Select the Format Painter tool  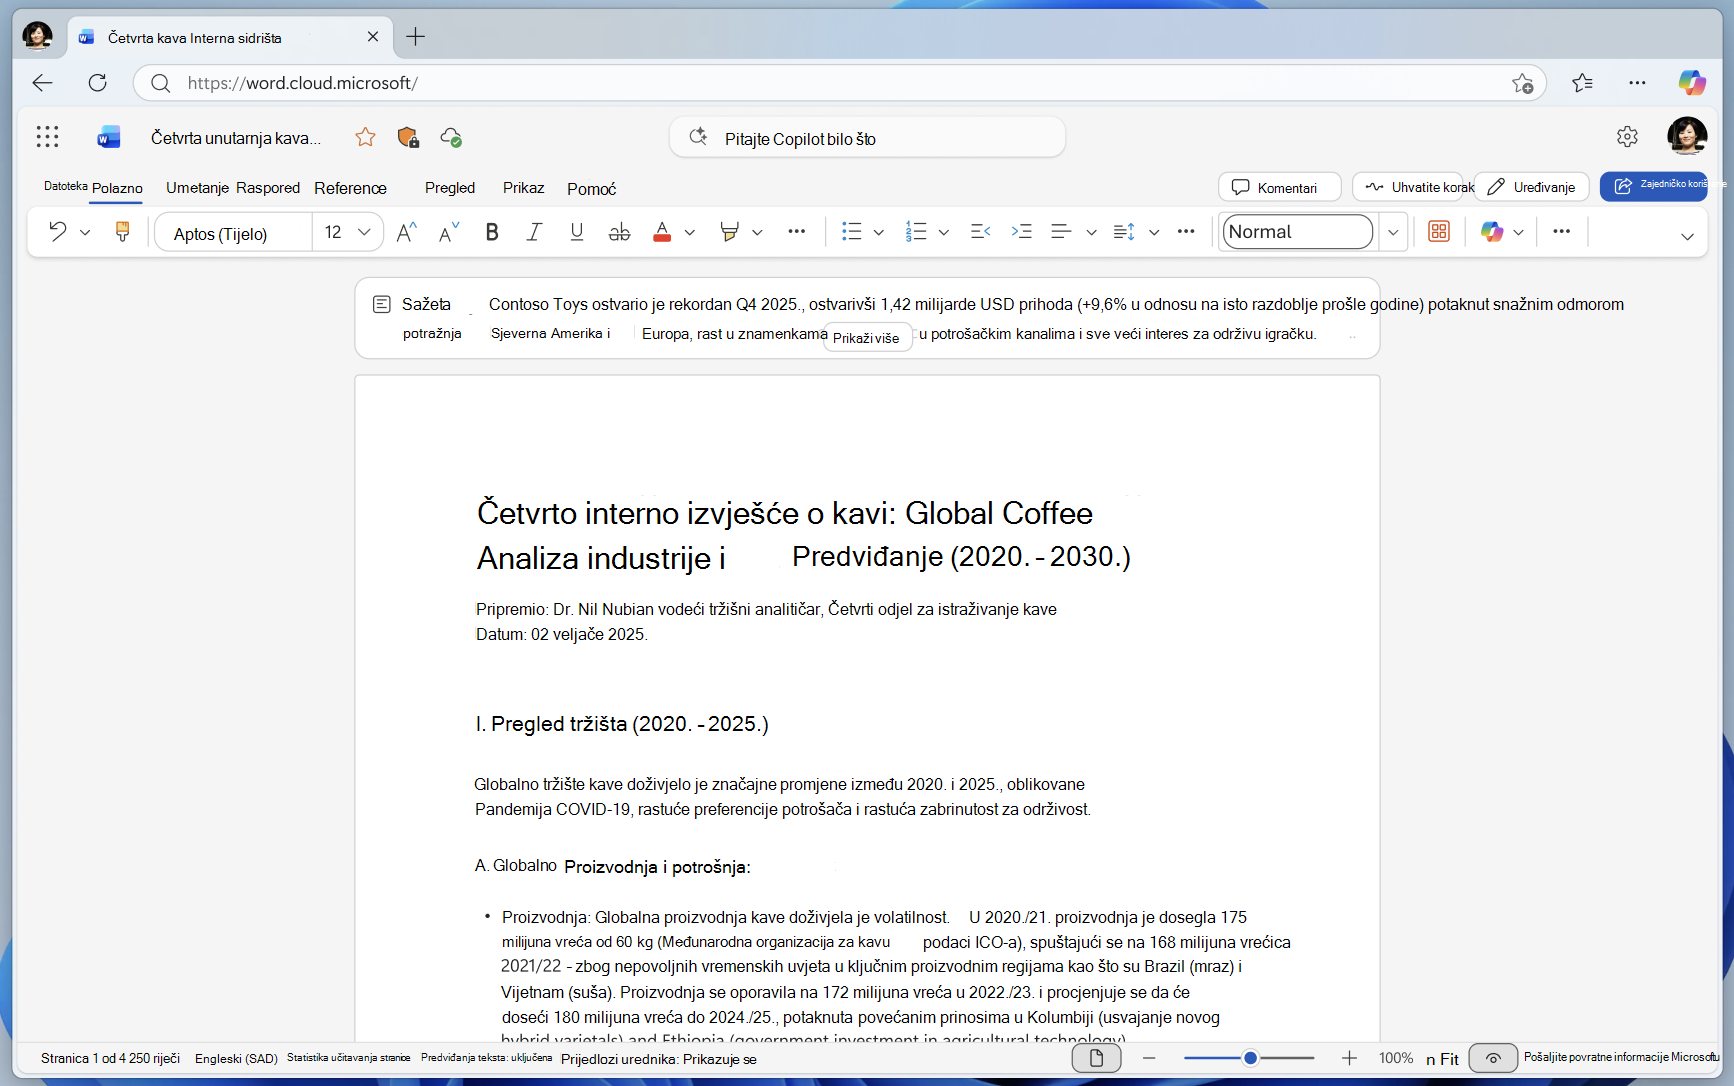(x=122, y=232)
